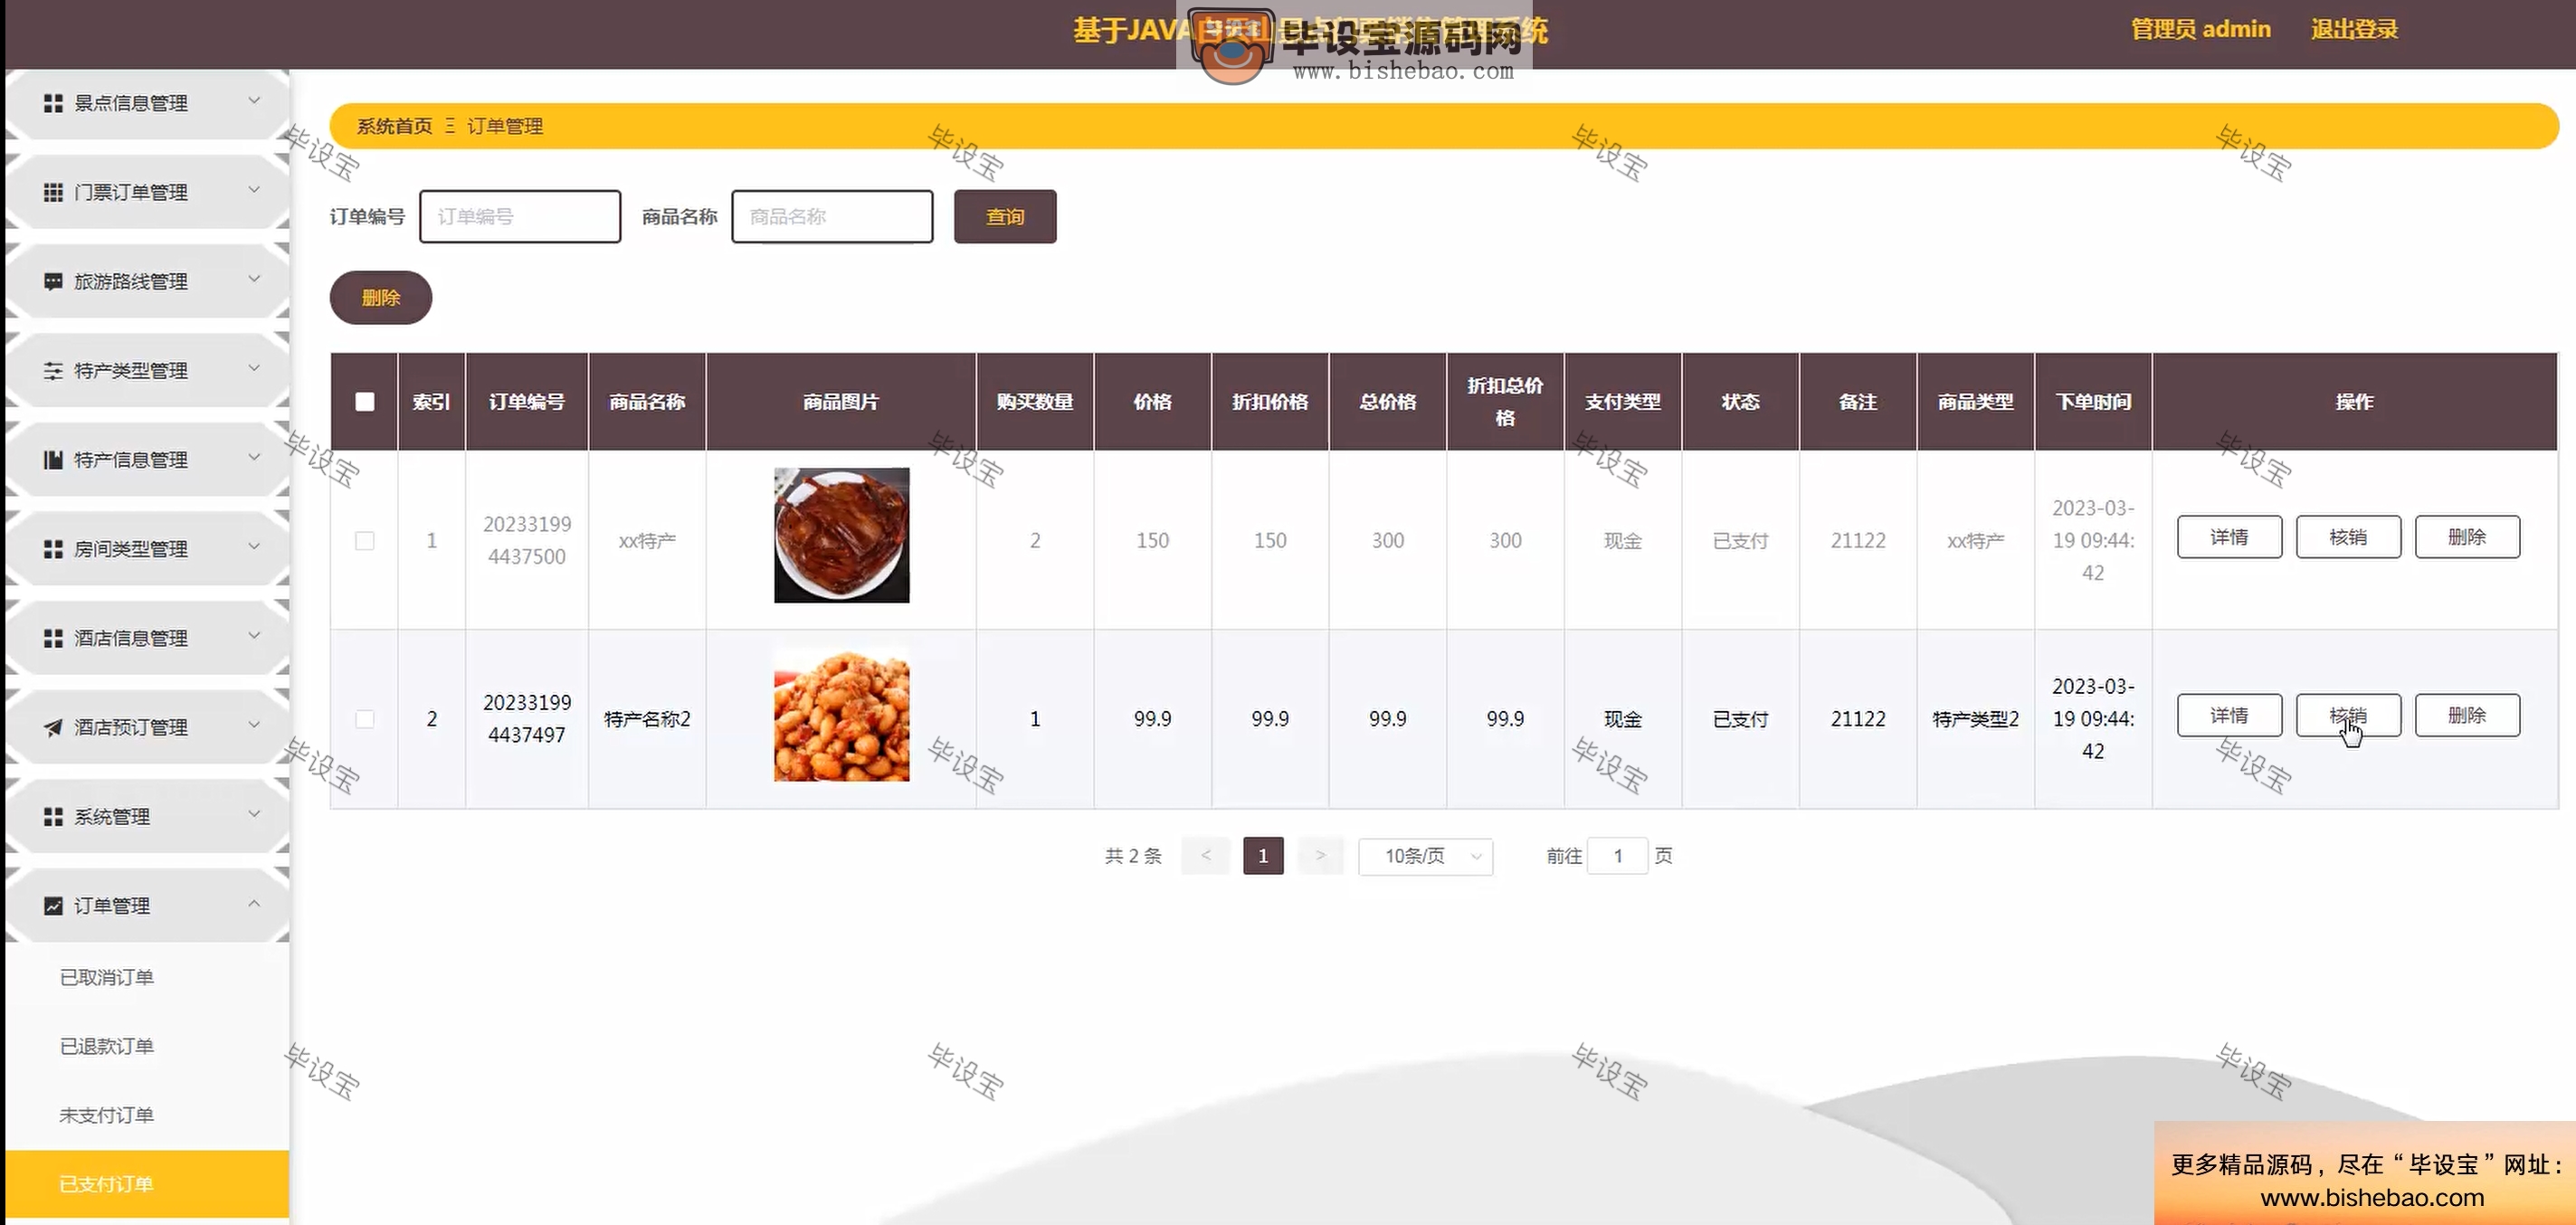Click the 特产类型2 cell in row two
This screenshot has height=1225, width=2576.
click(x=1976, y=719)
